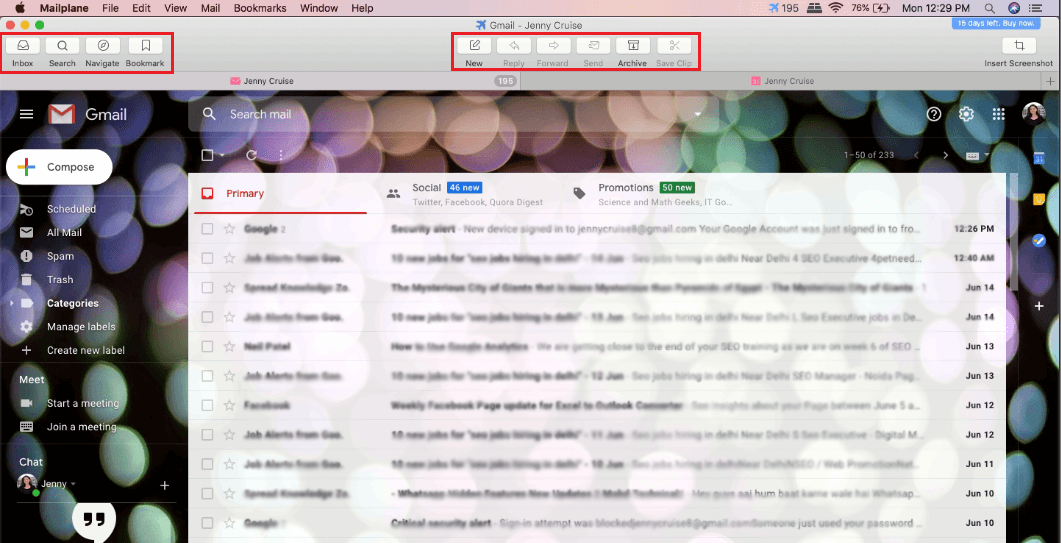The height and width of the screenshot is (543, 1061).
Task: Click the Bookmark toolbar icon
Action: tap(145, 46)
